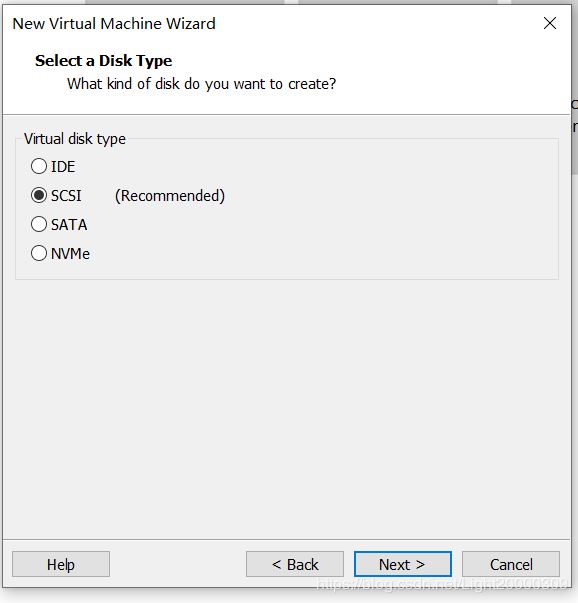This screenshot has height=603, width=578.
Task: Select the IDE disk type radio button
Action: click(x=39, y=167)
